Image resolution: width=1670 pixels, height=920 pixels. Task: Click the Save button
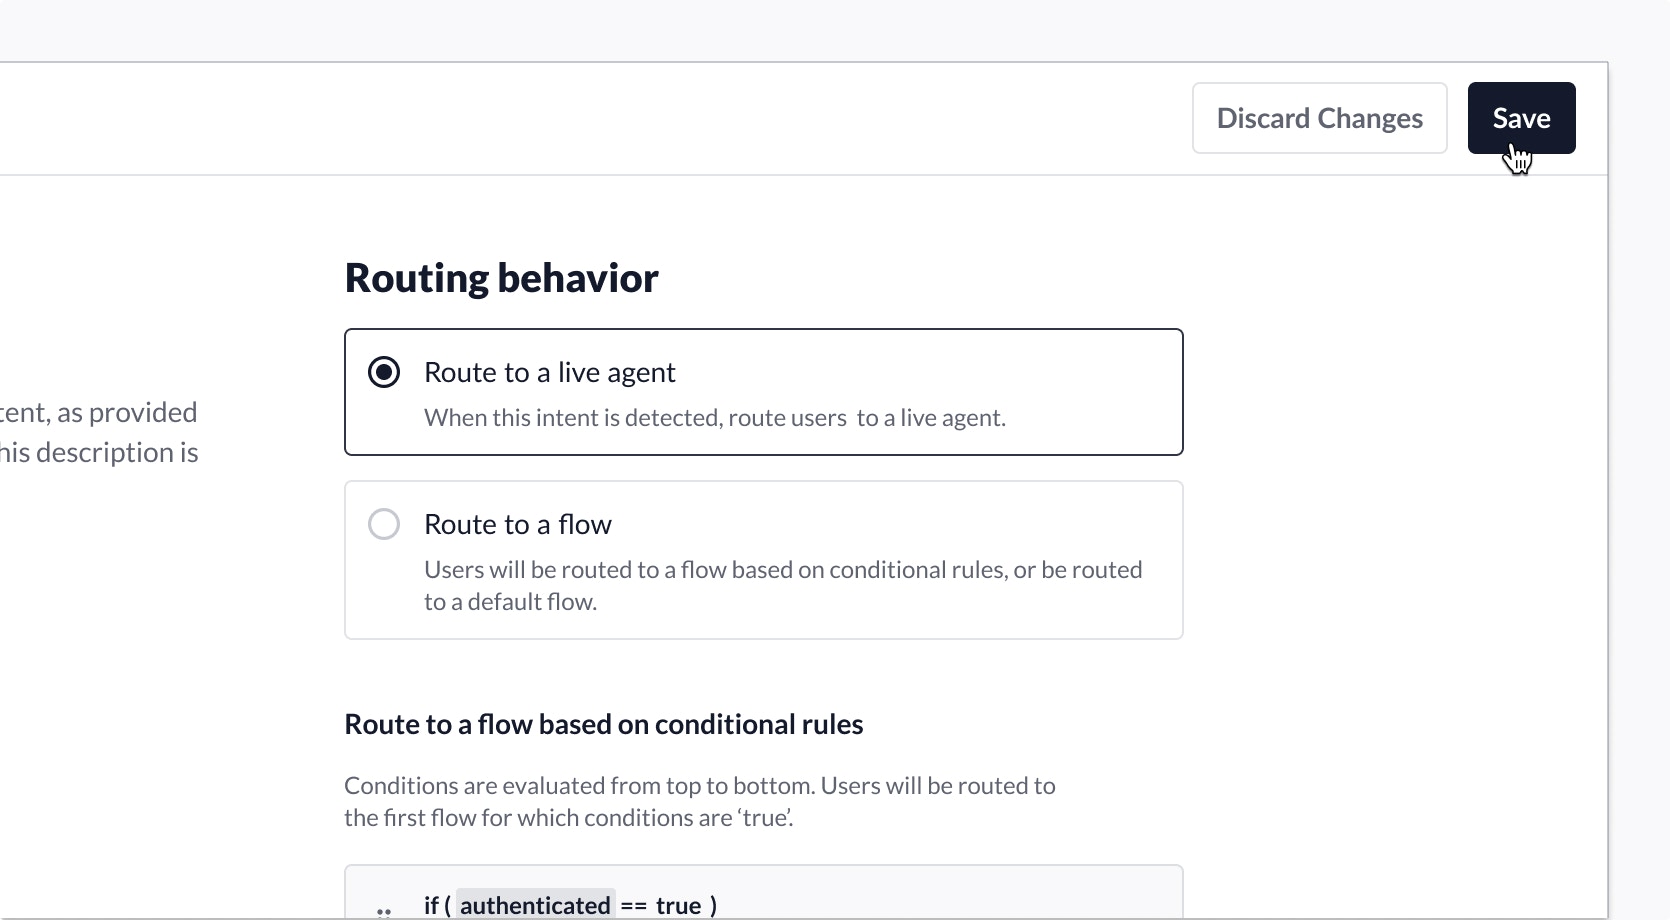point(1520,118)
